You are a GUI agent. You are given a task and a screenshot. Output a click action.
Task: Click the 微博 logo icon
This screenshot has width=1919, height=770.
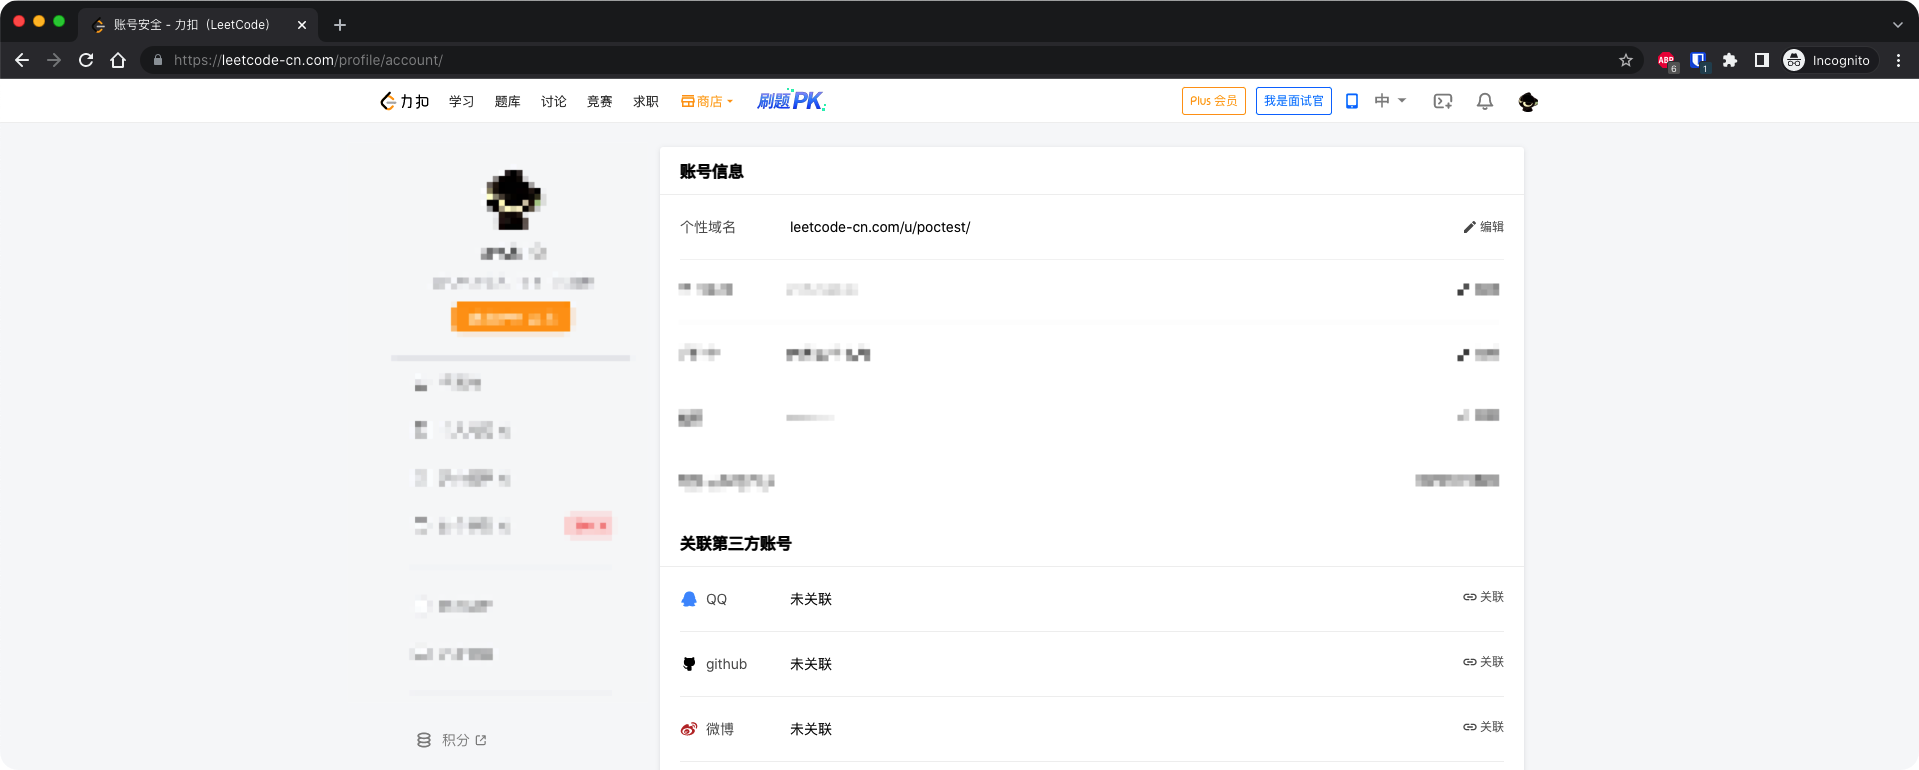689,729
